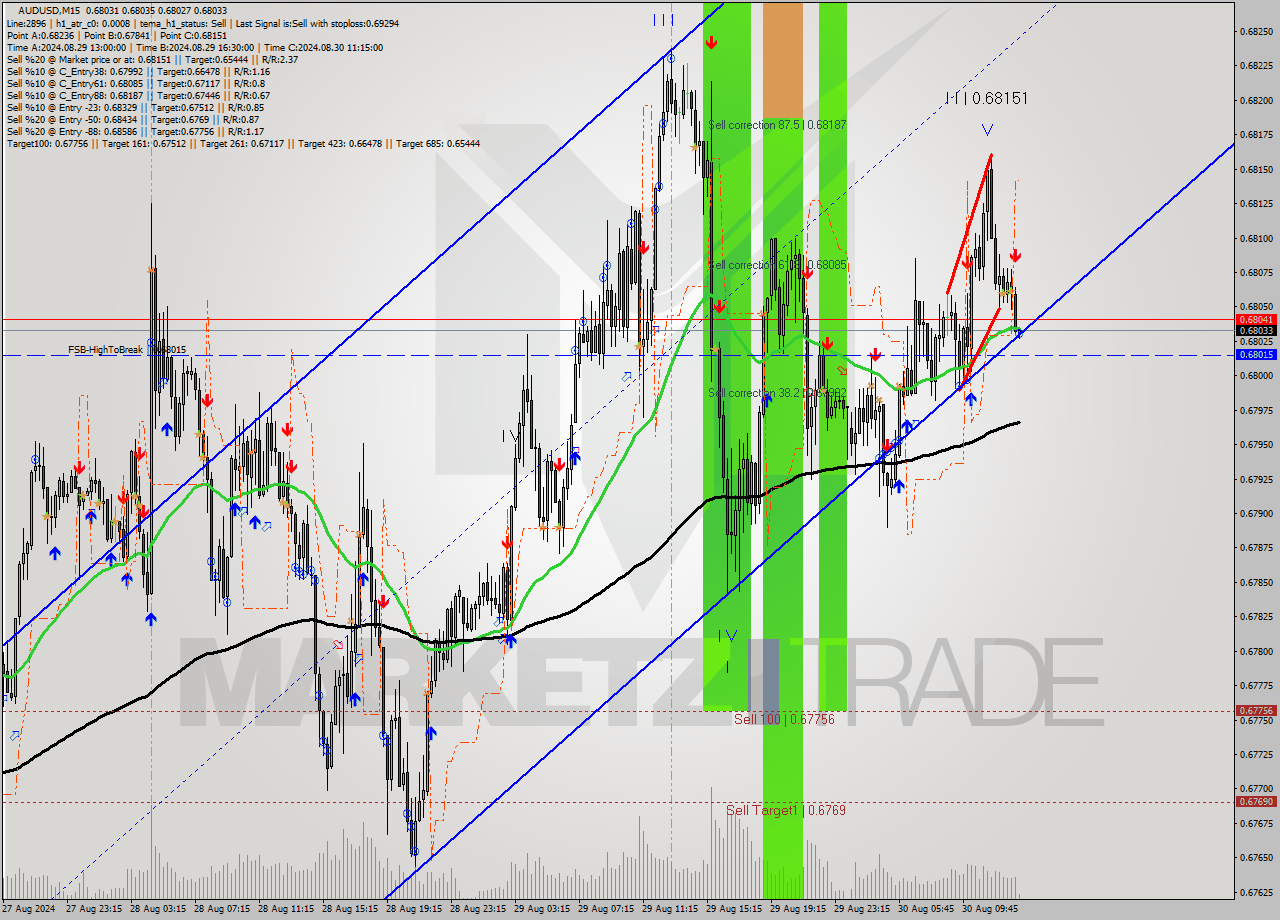Click the 0.67900 price axis label
This screenshot has width=1280, height=920.
(1256, 513)
